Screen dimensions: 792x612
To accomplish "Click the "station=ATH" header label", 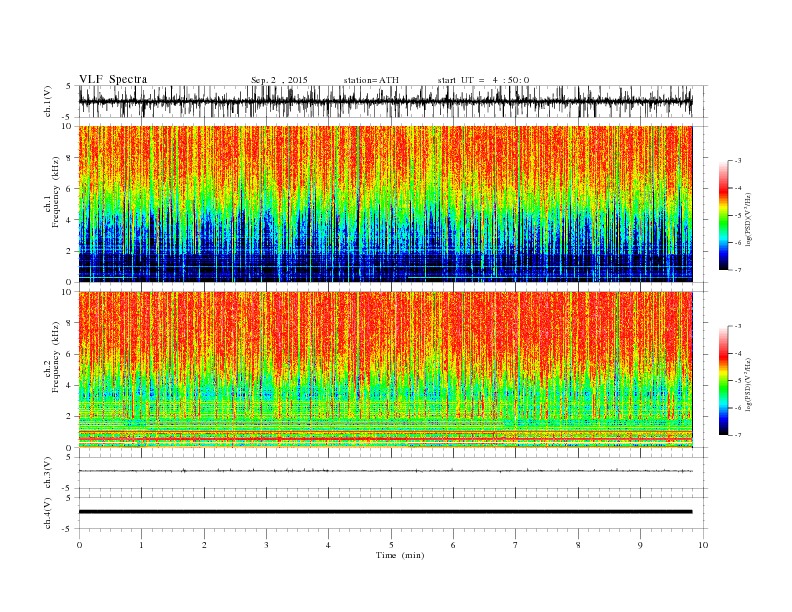I will [371, 80].
